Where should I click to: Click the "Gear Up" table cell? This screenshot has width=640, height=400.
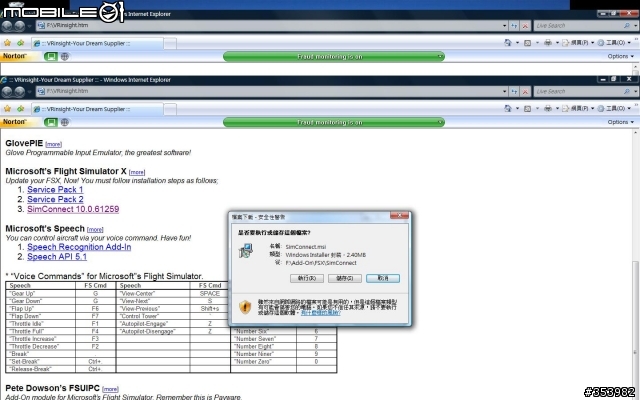[41, 293]
